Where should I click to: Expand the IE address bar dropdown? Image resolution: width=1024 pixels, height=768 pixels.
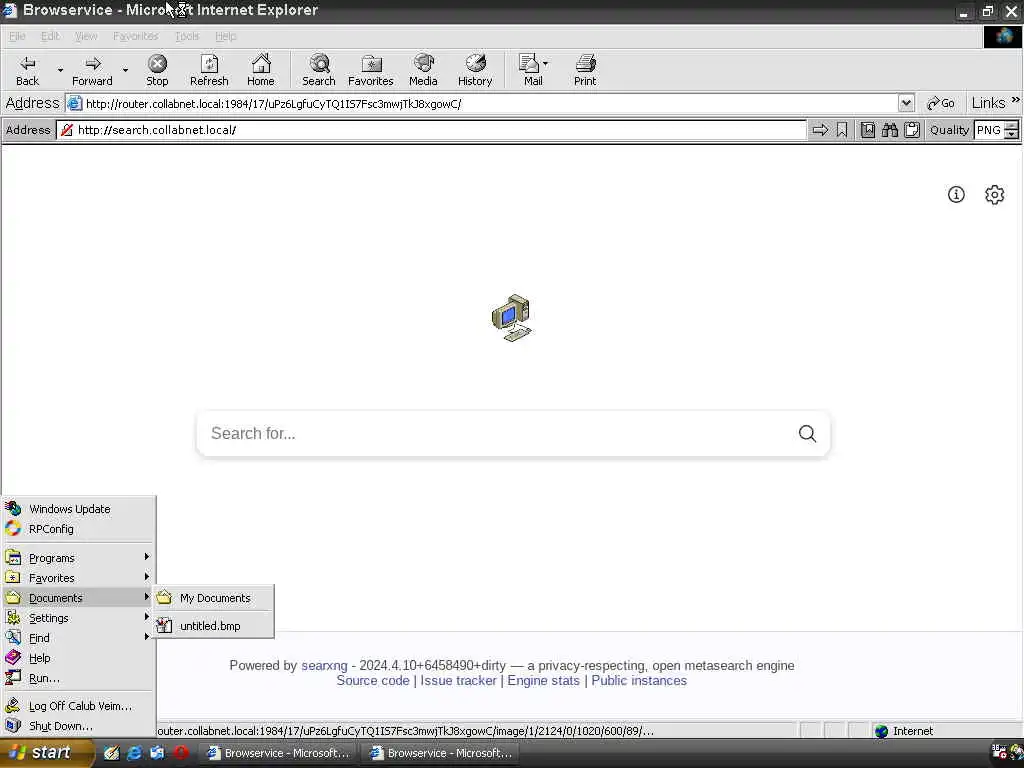906,103
